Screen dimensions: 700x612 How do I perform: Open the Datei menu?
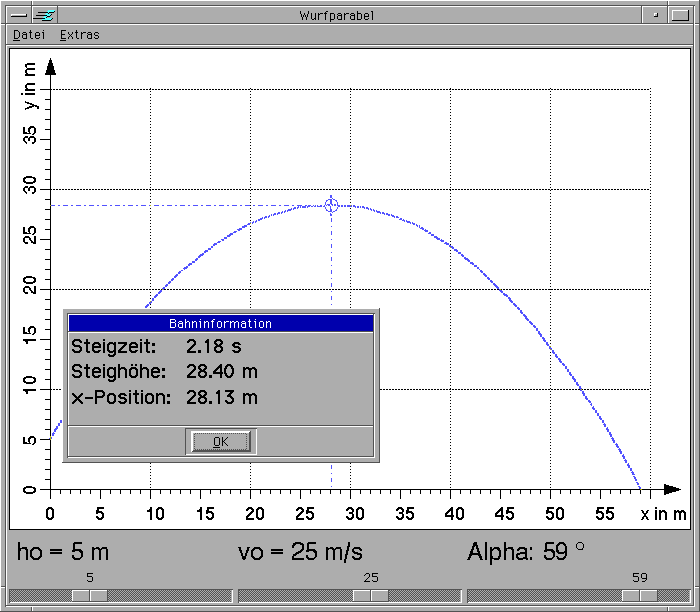(x=28, y=34)
